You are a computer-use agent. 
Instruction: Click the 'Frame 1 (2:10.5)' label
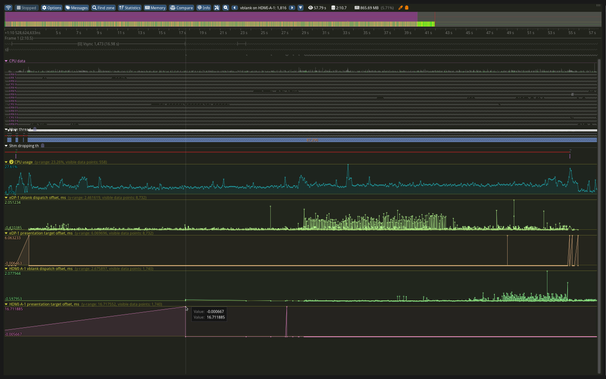click(19, 38)
